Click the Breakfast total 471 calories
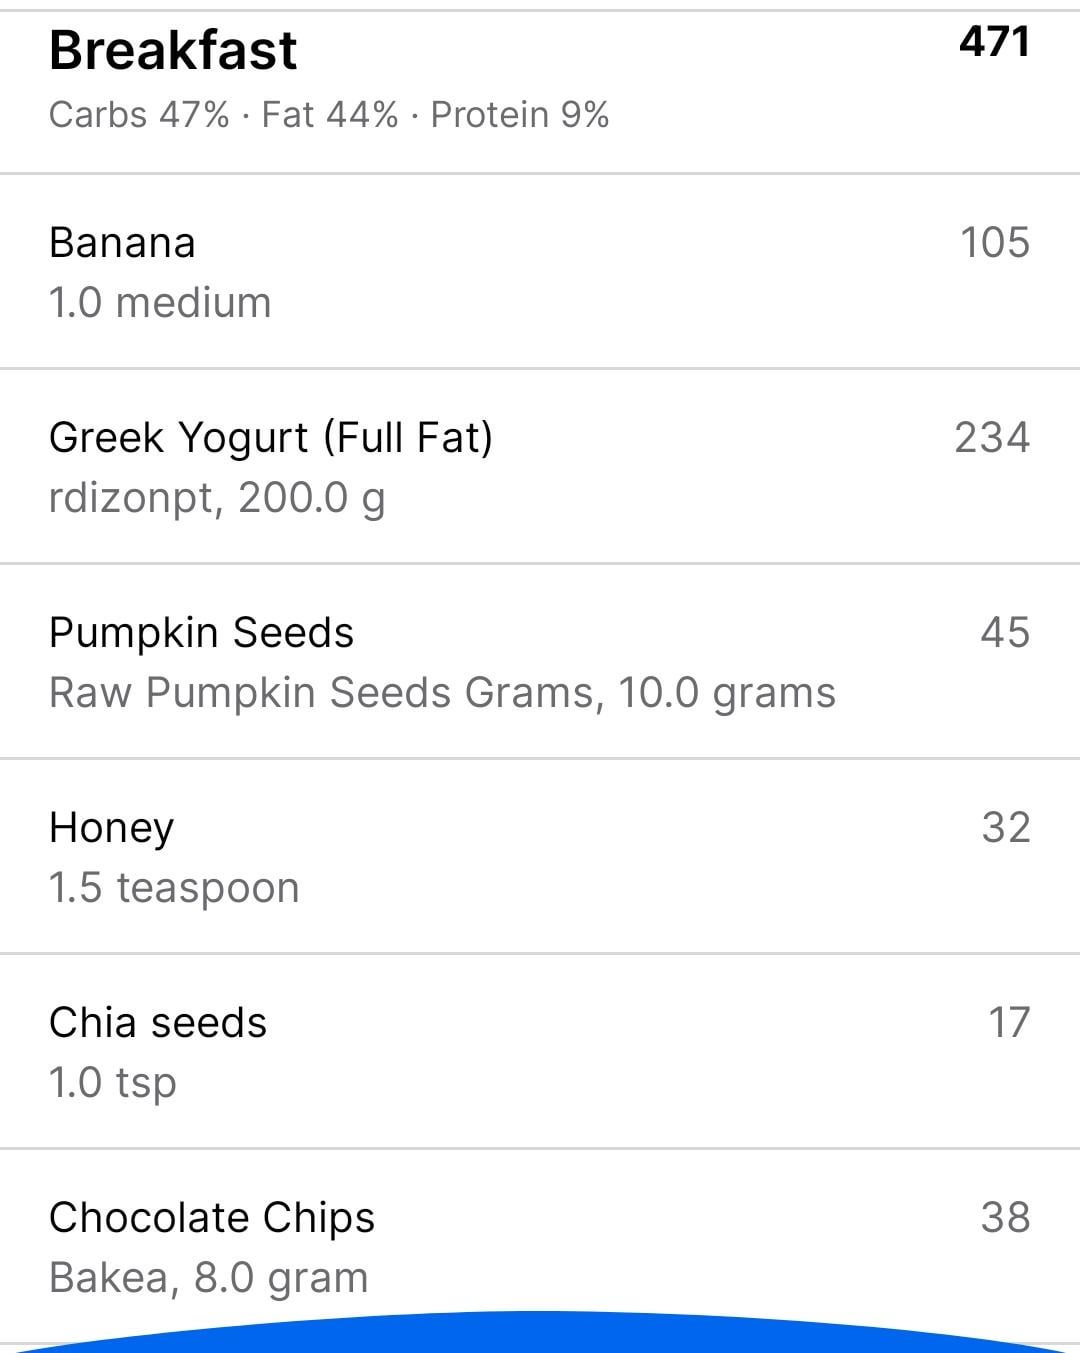 (x=994, y=42)
